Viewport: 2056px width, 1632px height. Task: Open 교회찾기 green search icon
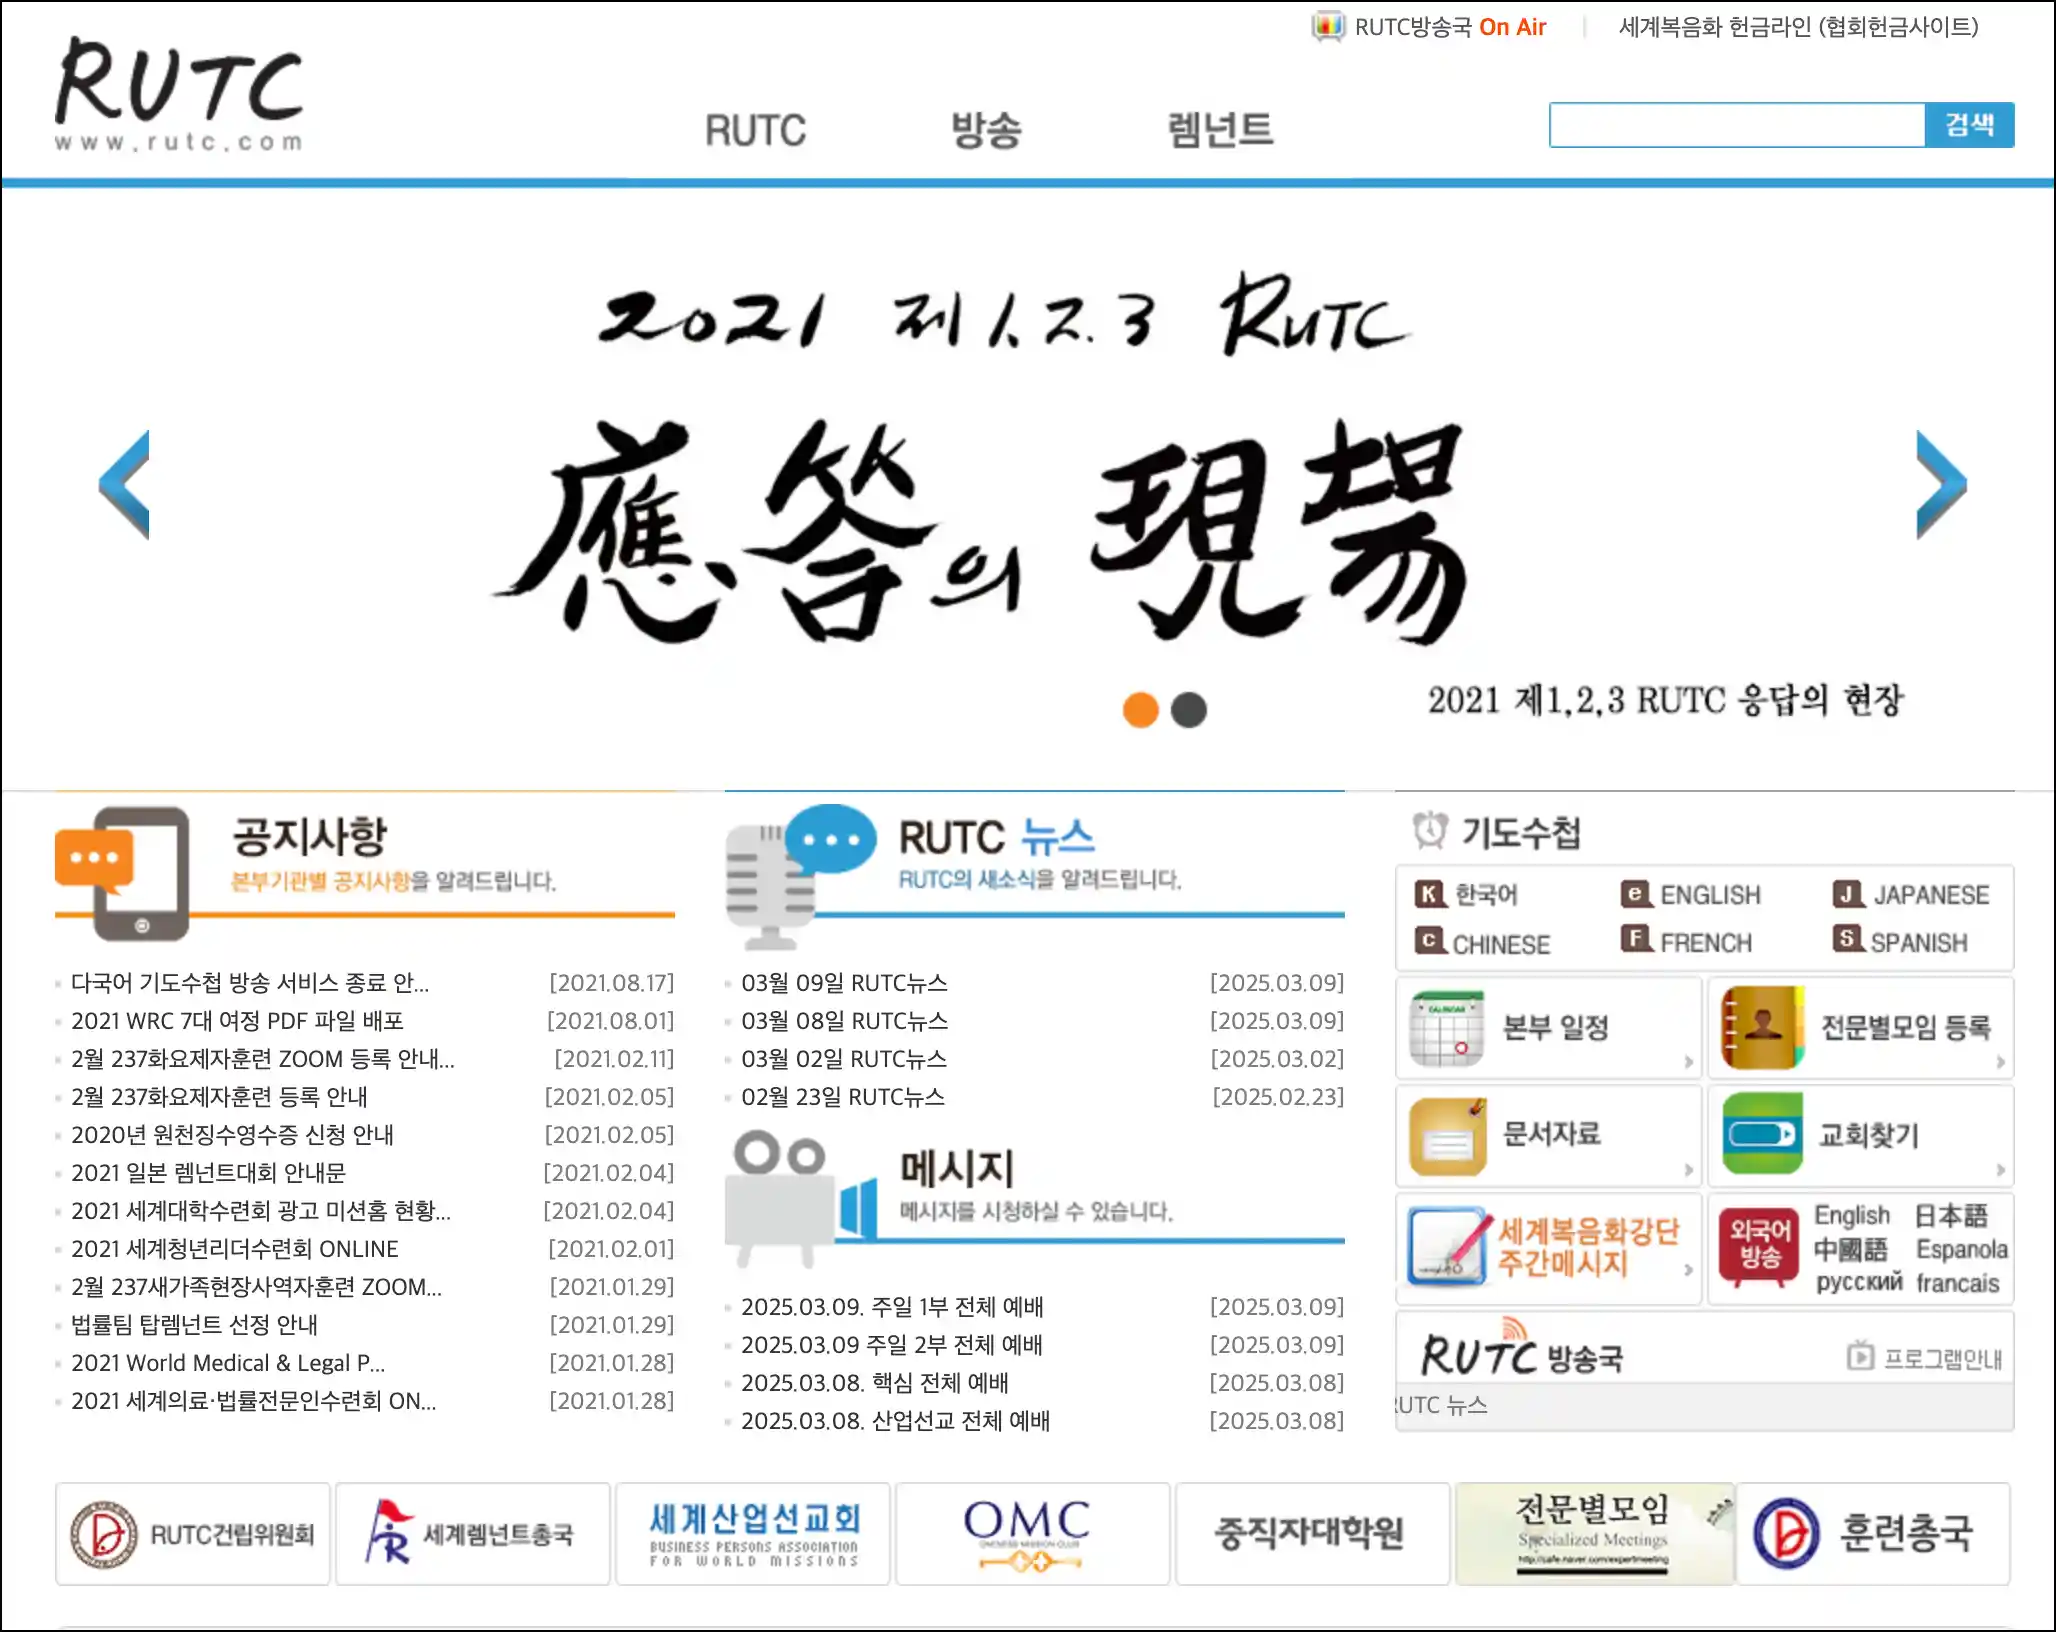tap(1763, 1134)
